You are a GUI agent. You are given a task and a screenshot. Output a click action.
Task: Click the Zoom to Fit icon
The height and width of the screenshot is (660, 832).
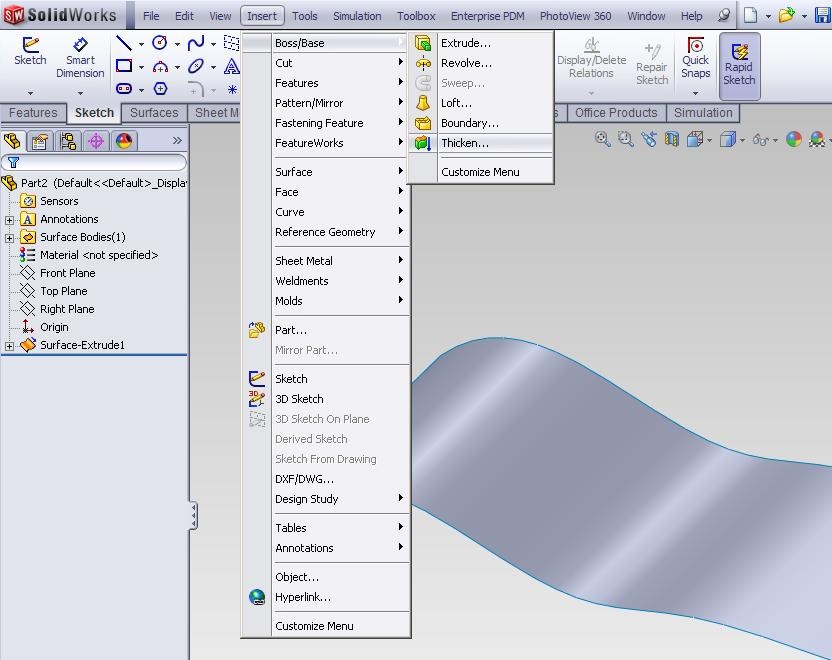602,139
